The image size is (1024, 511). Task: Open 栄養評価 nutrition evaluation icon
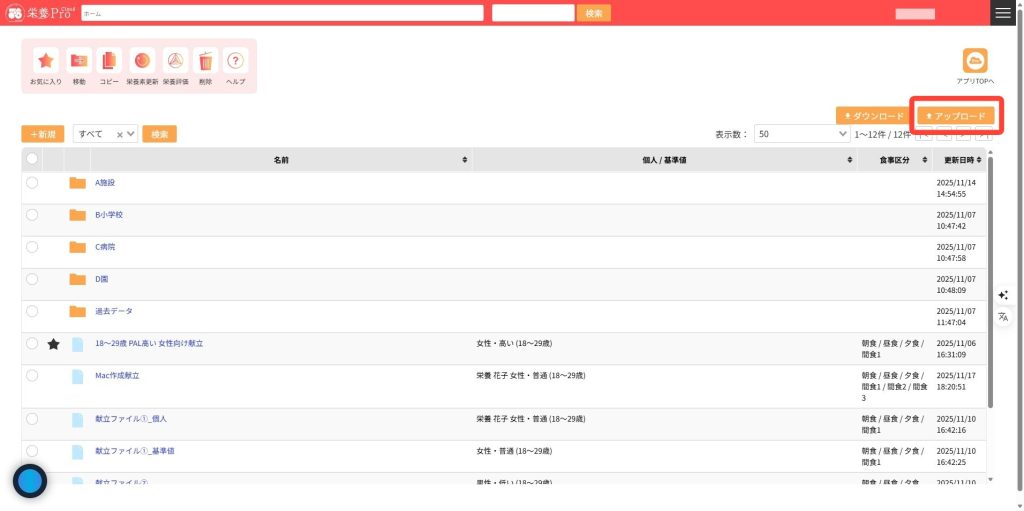point(175,61)
